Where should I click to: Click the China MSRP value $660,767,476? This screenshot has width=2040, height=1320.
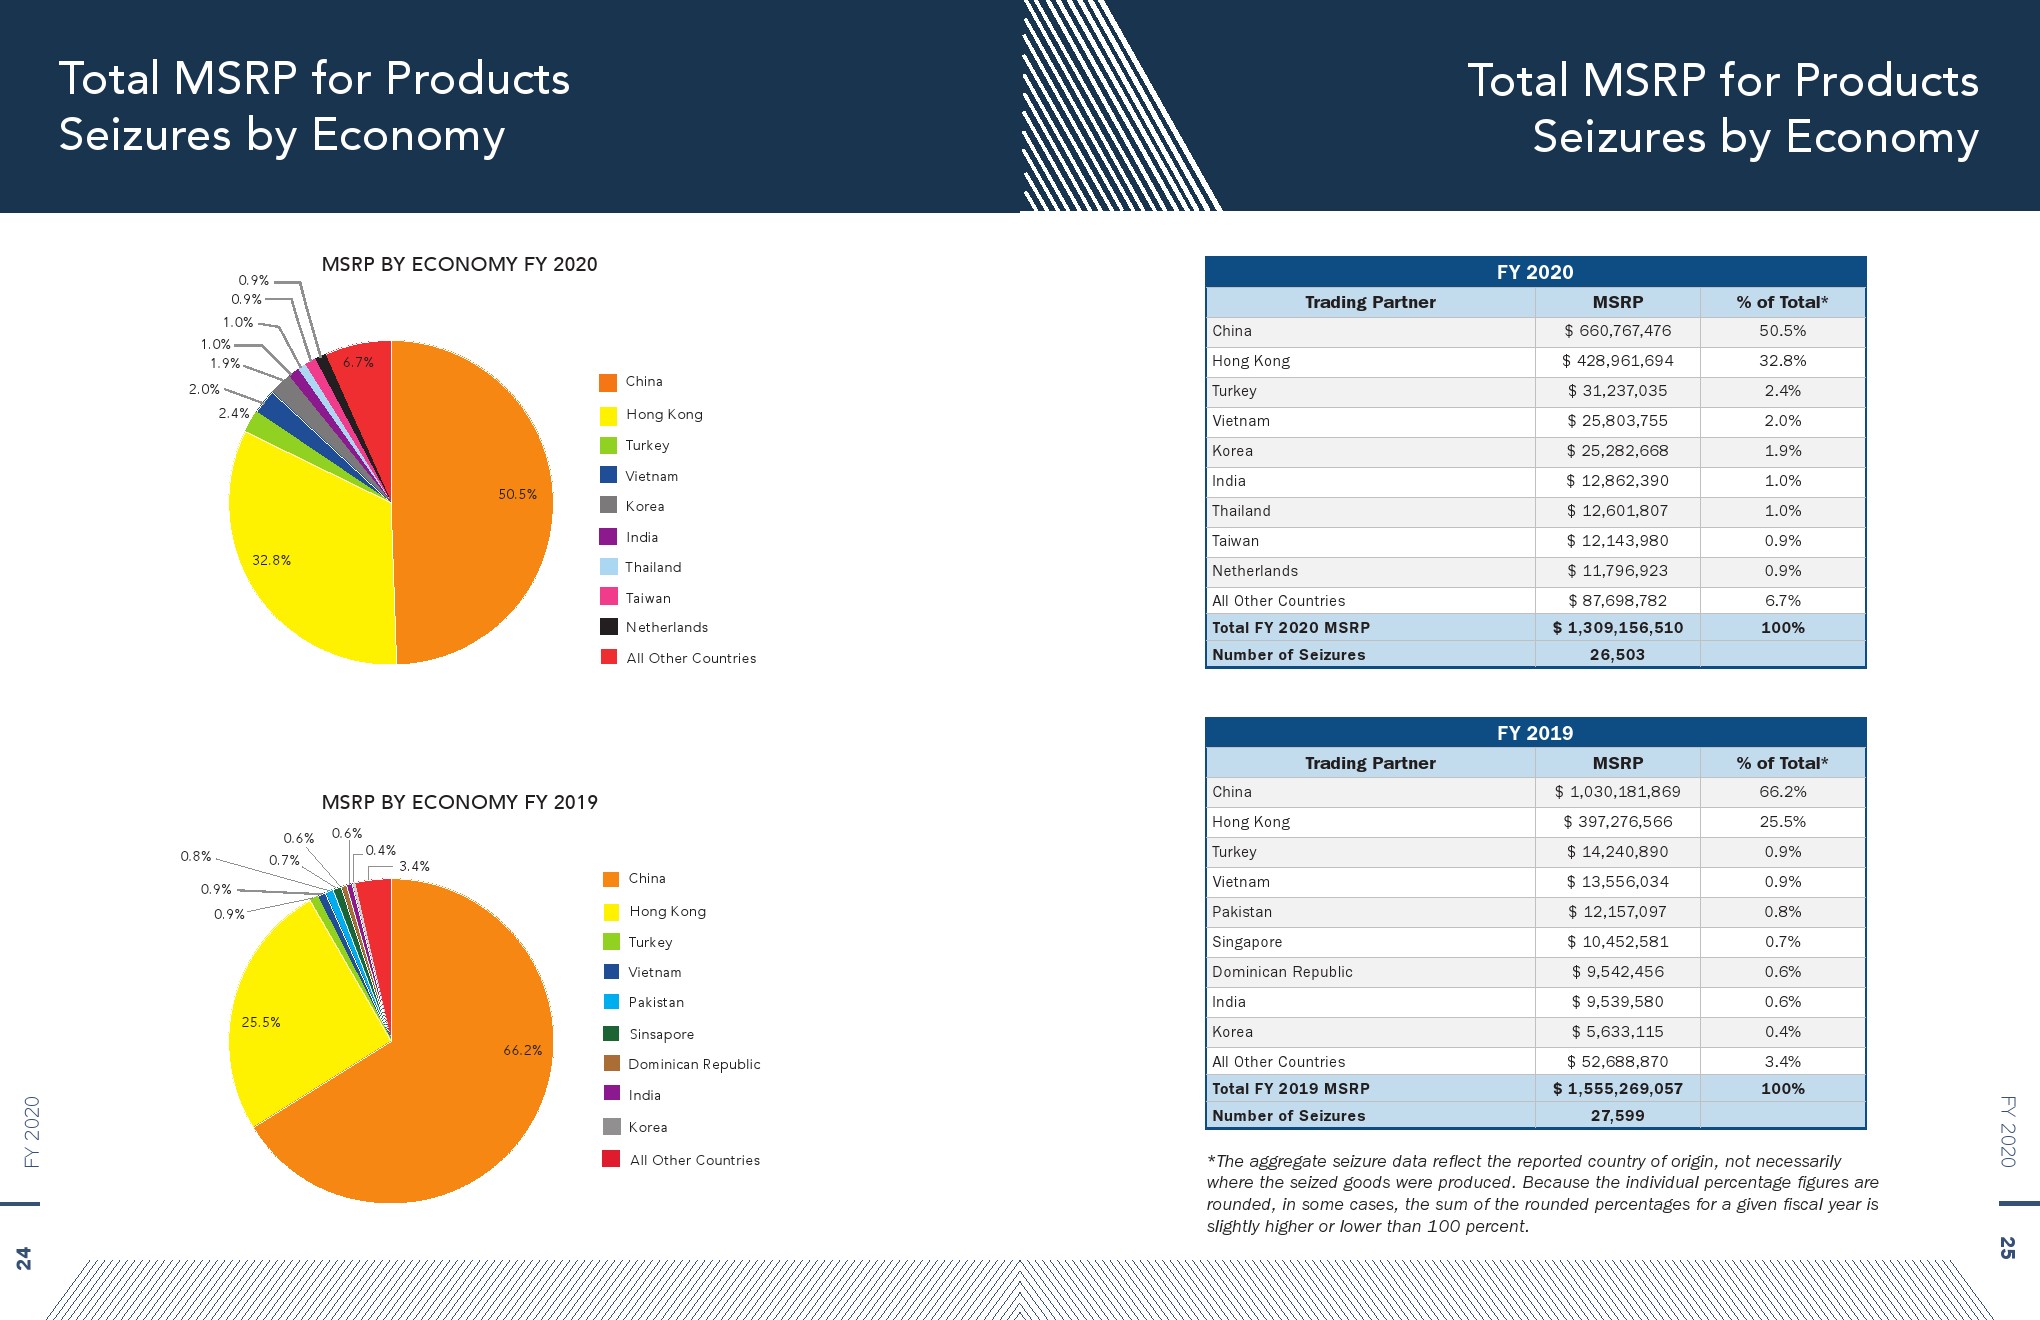pyautogui.click(x=1617, y=331)
